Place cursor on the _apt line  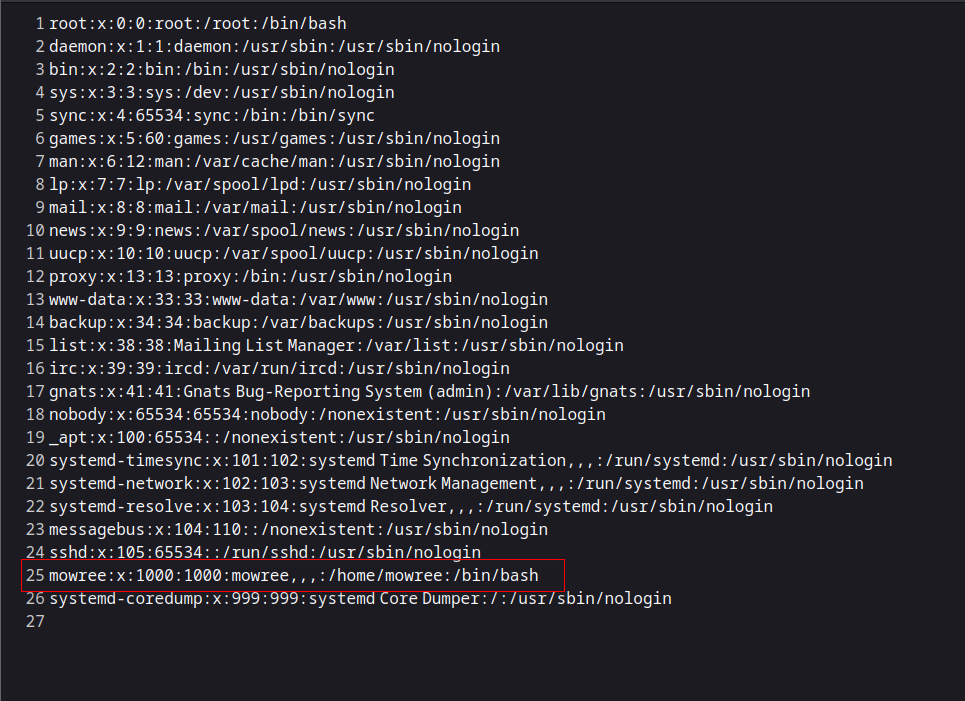click(x=279, y=437)
